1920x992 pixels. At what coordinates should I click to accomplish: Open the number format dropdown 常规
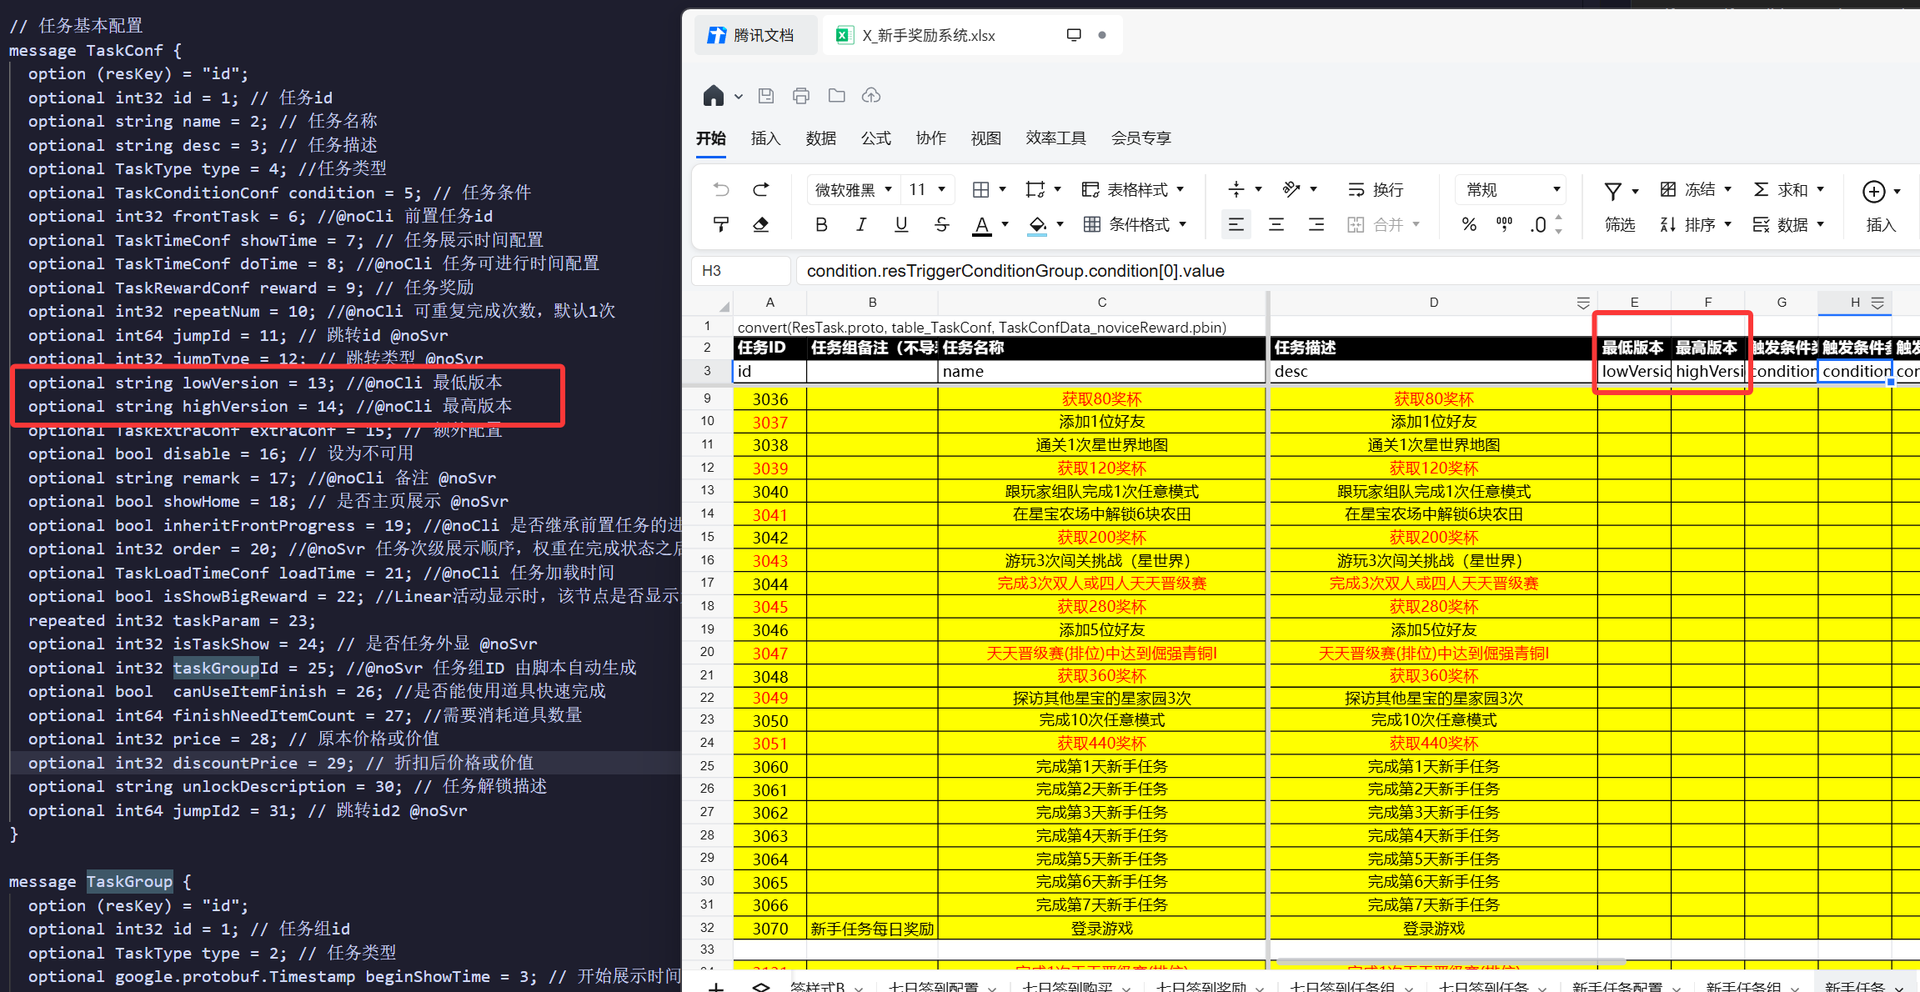pos(1510,190)
